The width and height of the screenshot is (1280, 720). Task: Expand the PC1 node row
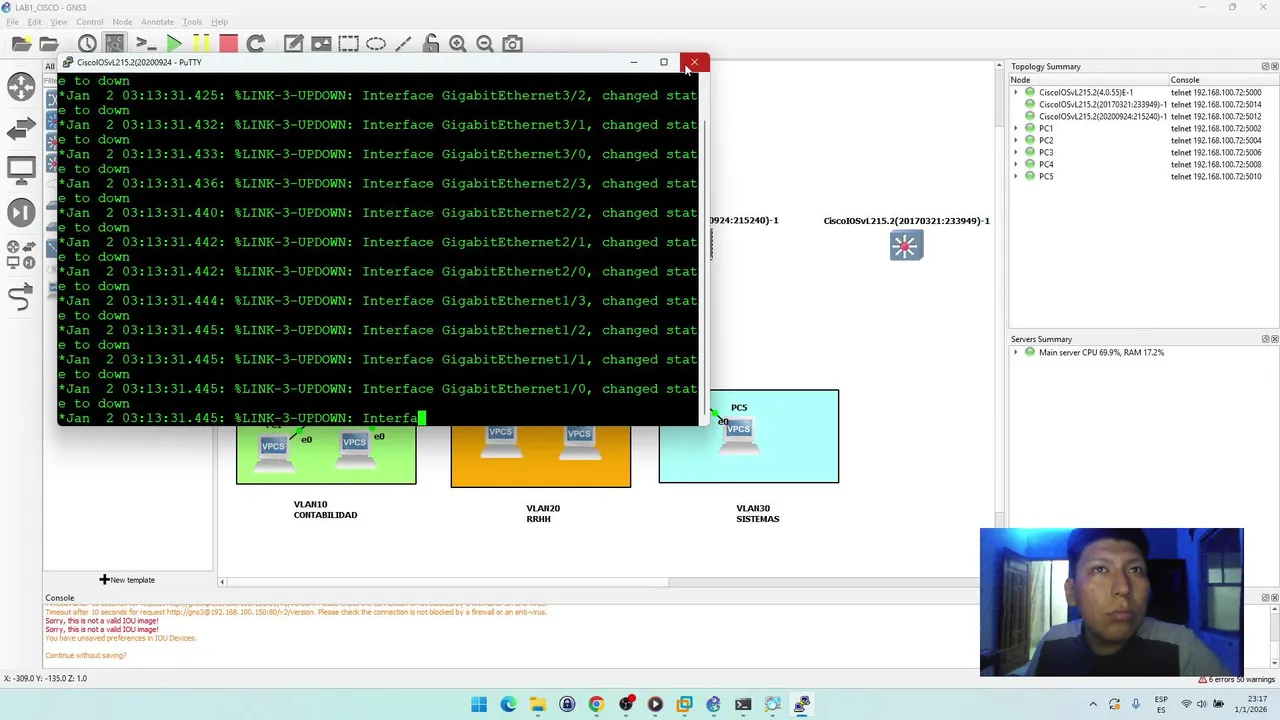point(1016,128)
